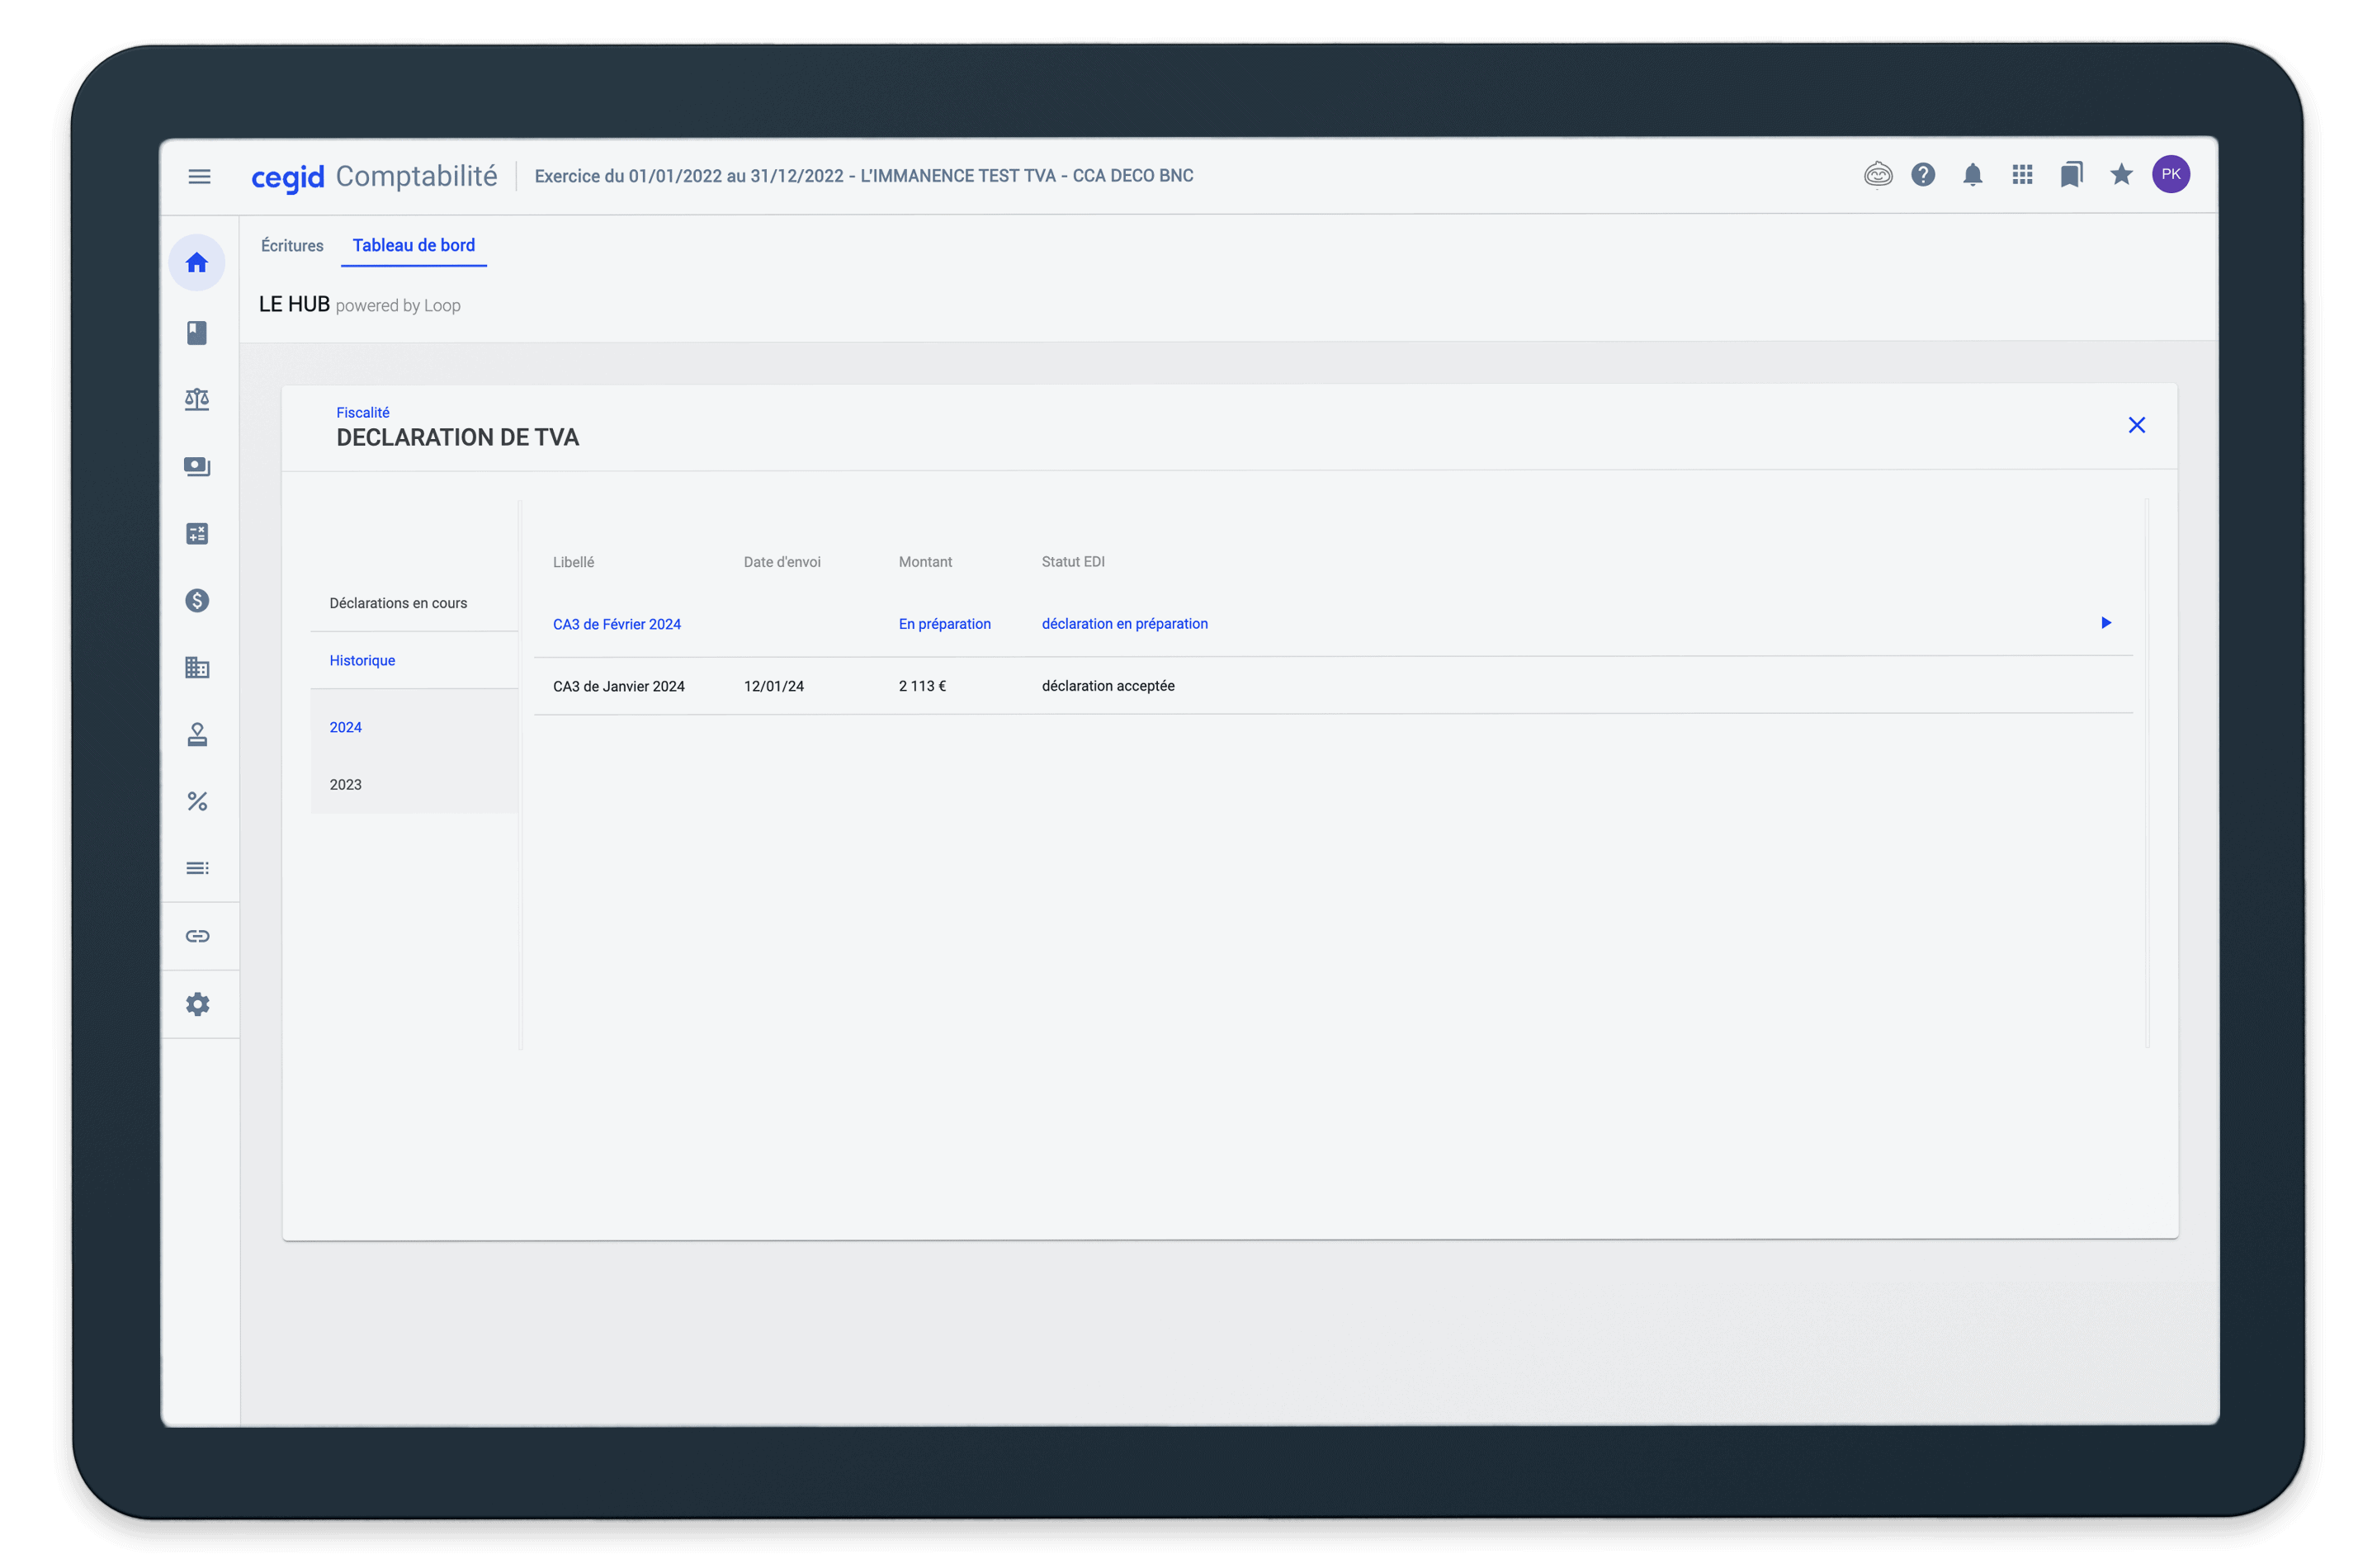Open the CA3 de Février 2024 link
This screenshot has height=1568, width=2377.
coord(616,624)
